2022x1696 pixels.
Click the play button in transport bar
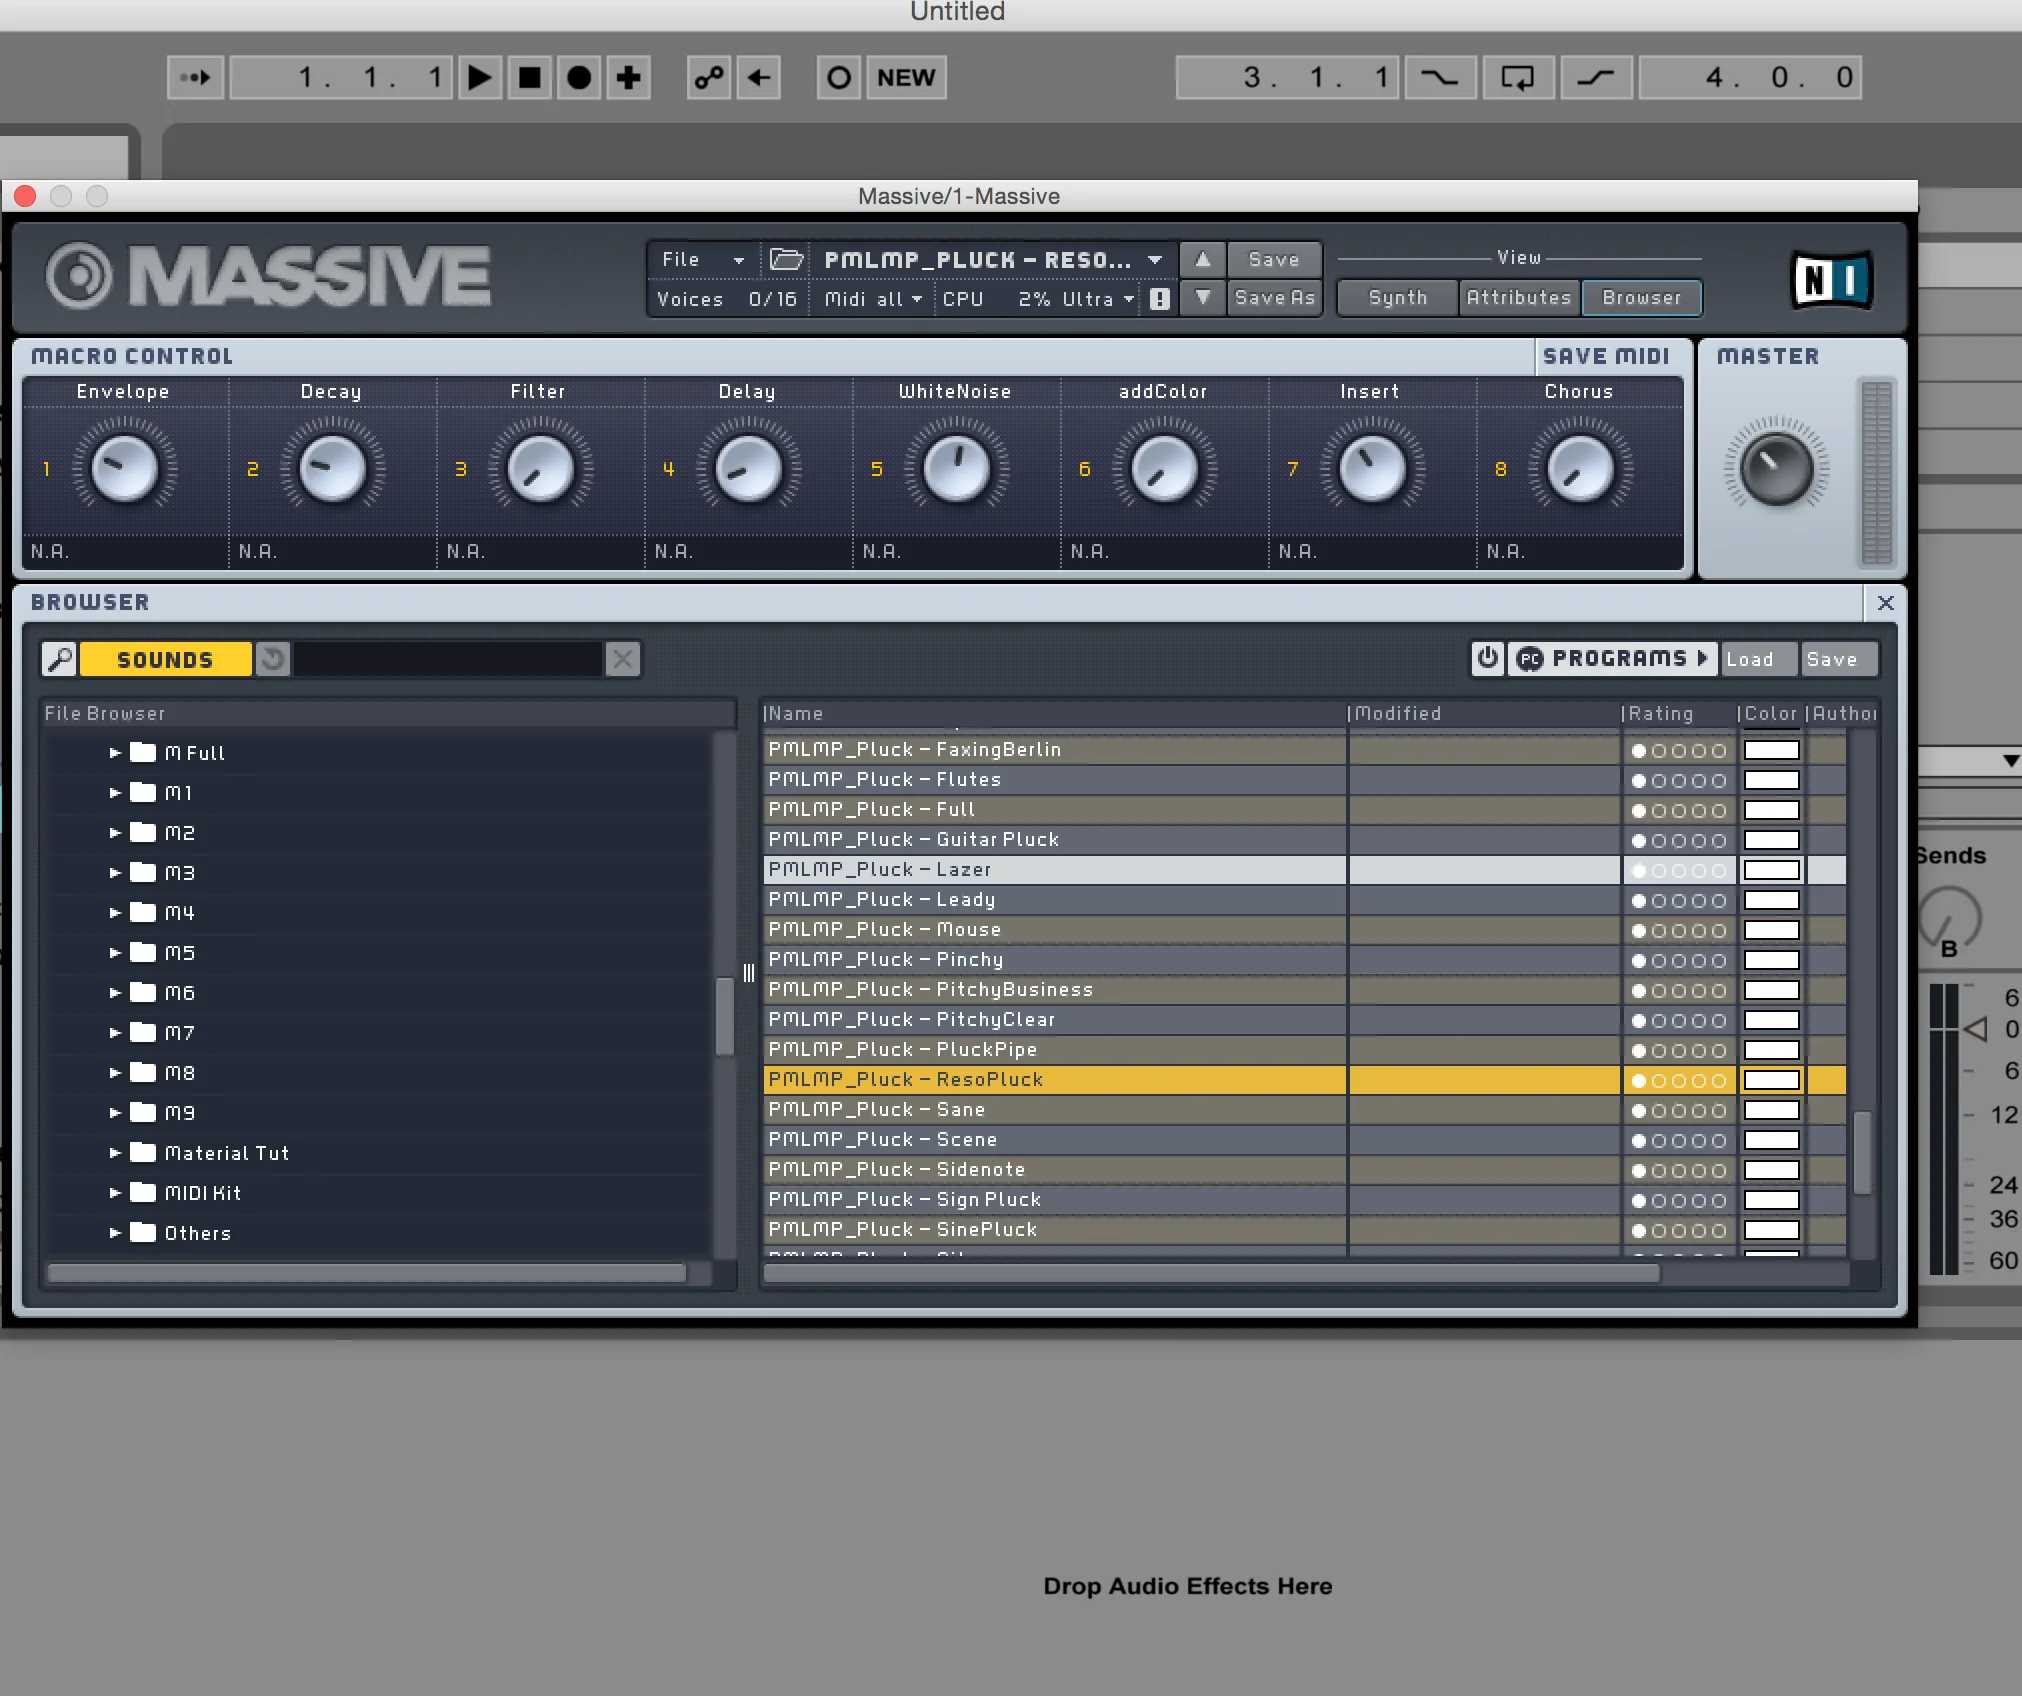480,78
